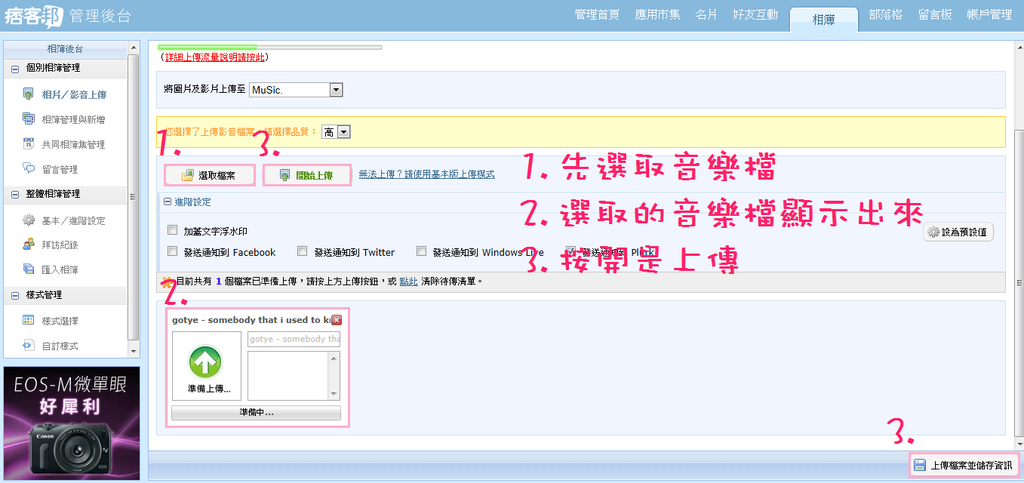
Task: Enable 發送通知到 Facebook checkbox
Action: pos(172,251)
